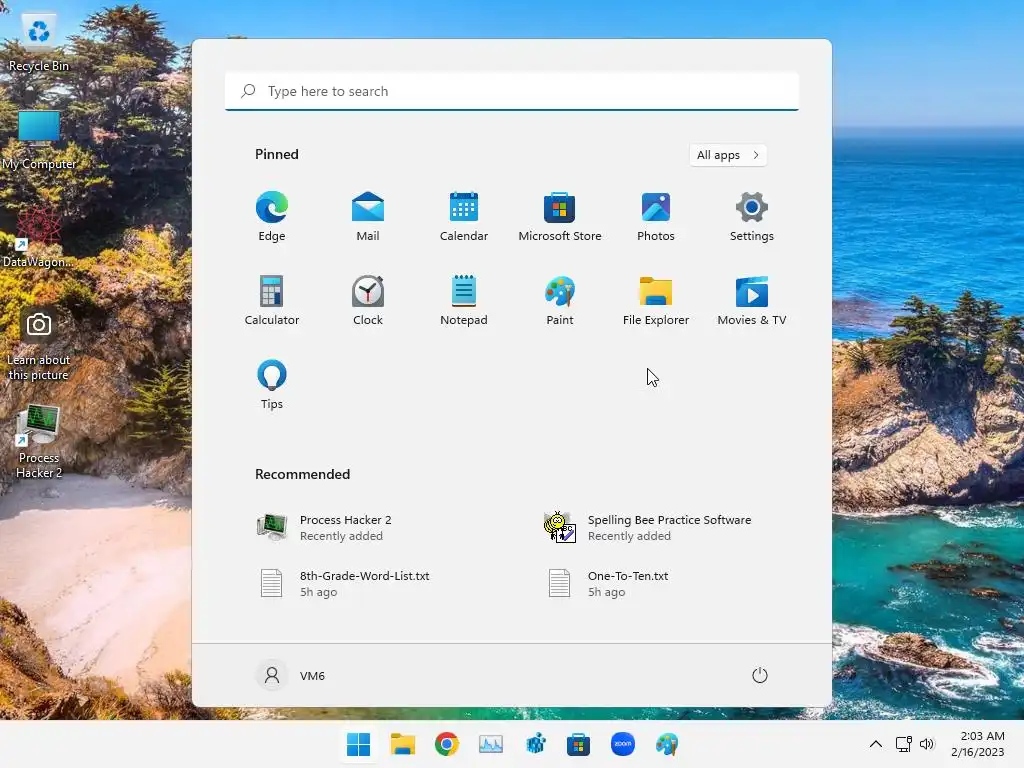Screen dimensions: 1024x768
Task: Open the clock showing 2:03 AM
Action: [x=978, y=744]
